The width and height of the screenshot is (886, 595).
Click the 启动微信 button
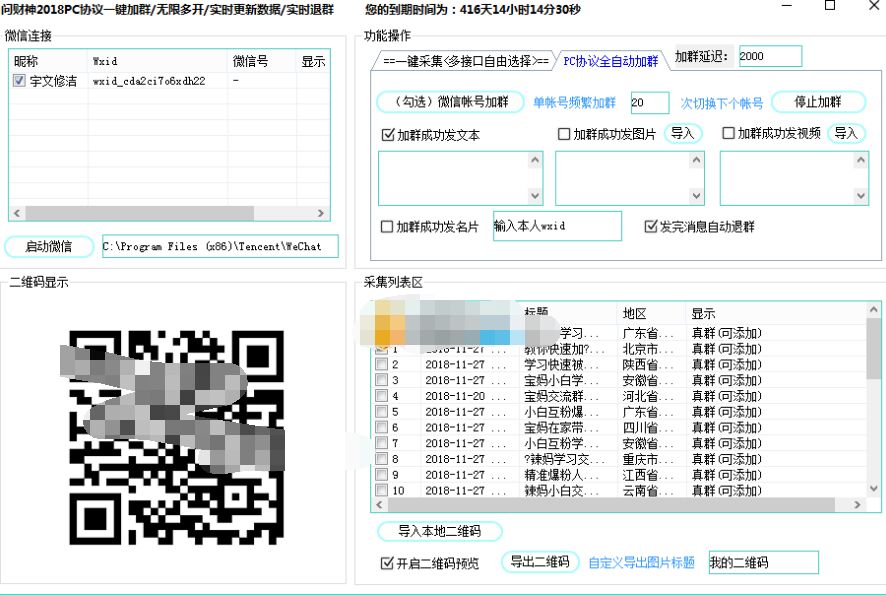click(49, 246)
